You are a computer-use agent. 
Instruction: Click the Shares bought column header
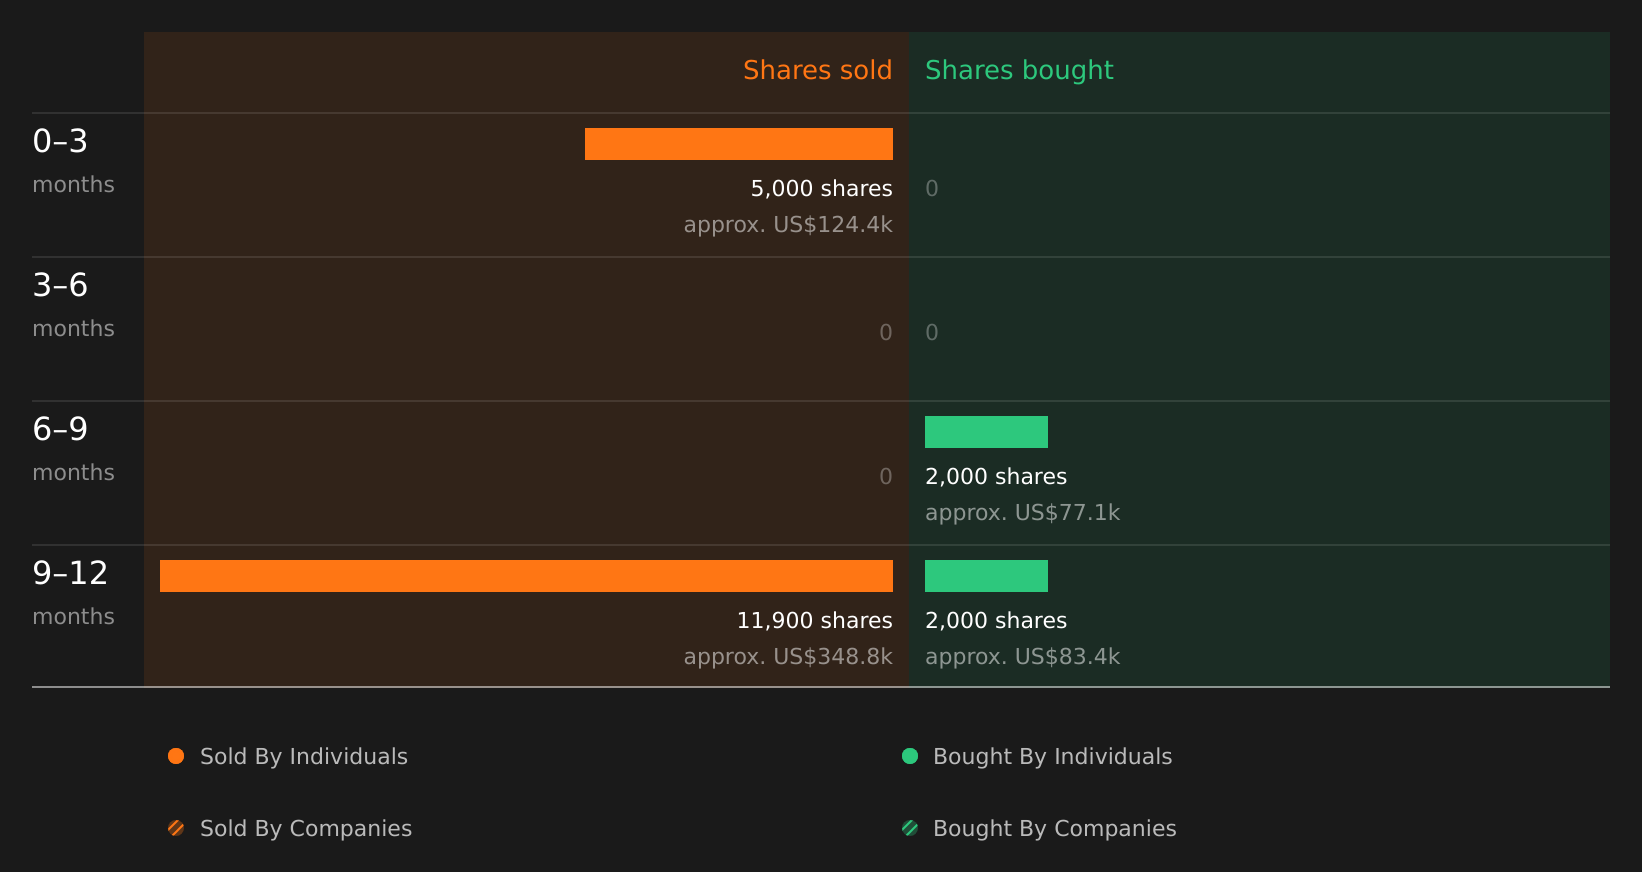pyautogui.click(x=1019, y=70)
